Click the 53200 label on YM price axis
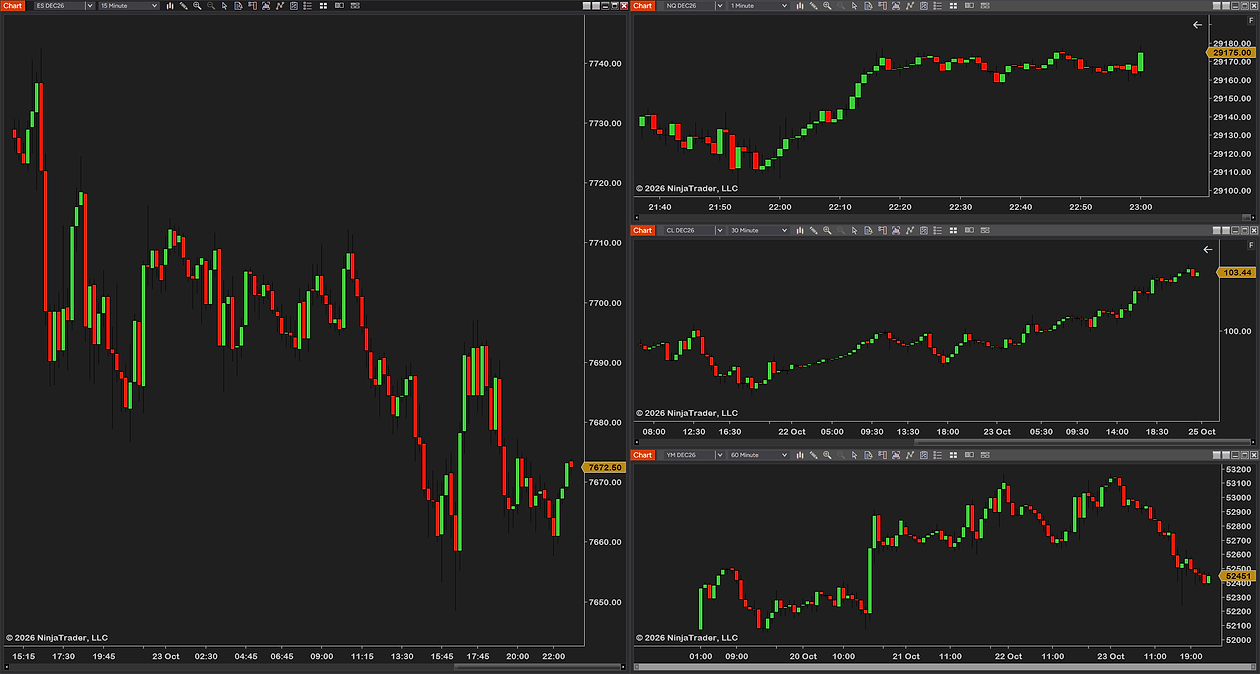This screenshot has width=1260, height=674. [x=1238, y=469]
